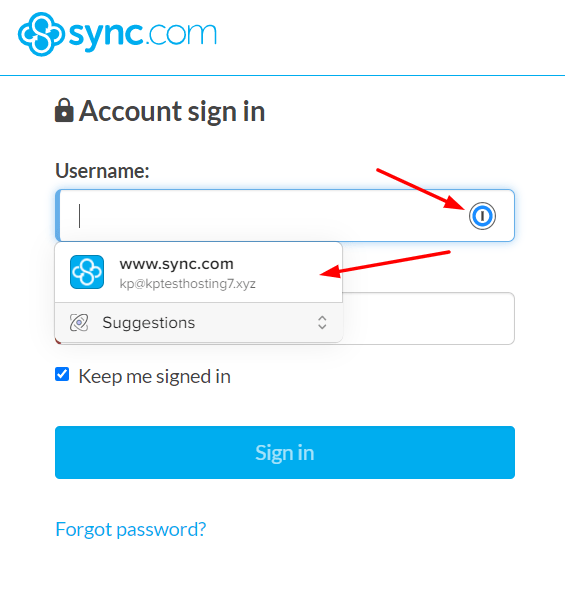Open the up-down chevron next to Suggestions
565x592 pixels.
click(322, 323)
